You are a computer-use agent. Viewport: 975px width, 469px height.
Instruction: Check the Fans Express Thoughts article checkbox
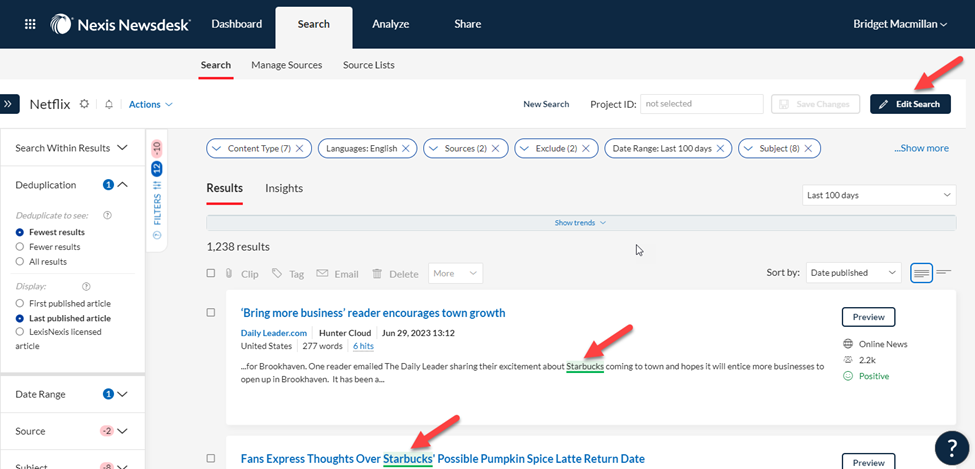tap(211, 458)
